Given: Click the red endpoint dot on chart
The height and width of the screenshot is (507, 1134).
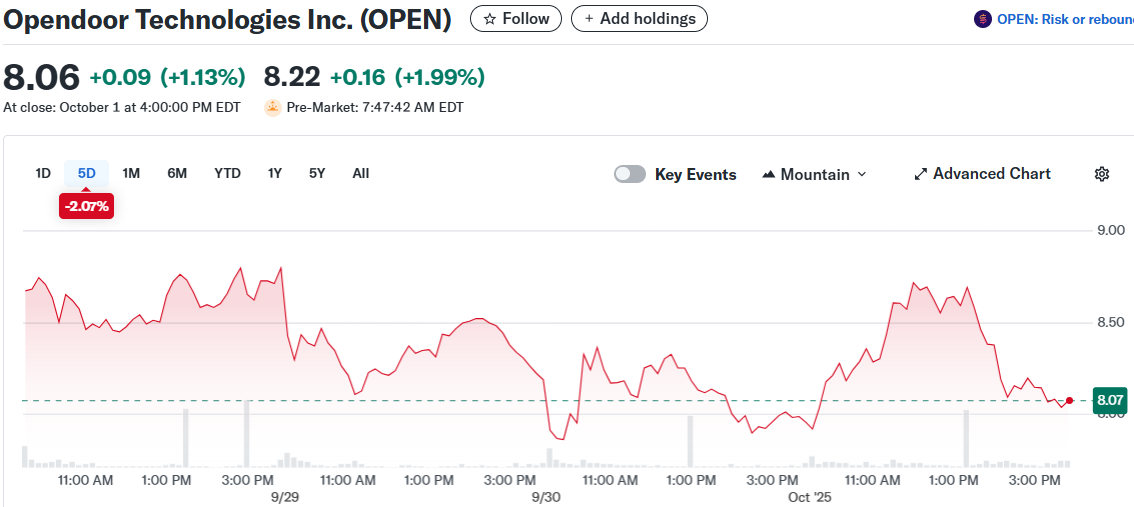Looking at the screenshot, I should coord(1070,401).
